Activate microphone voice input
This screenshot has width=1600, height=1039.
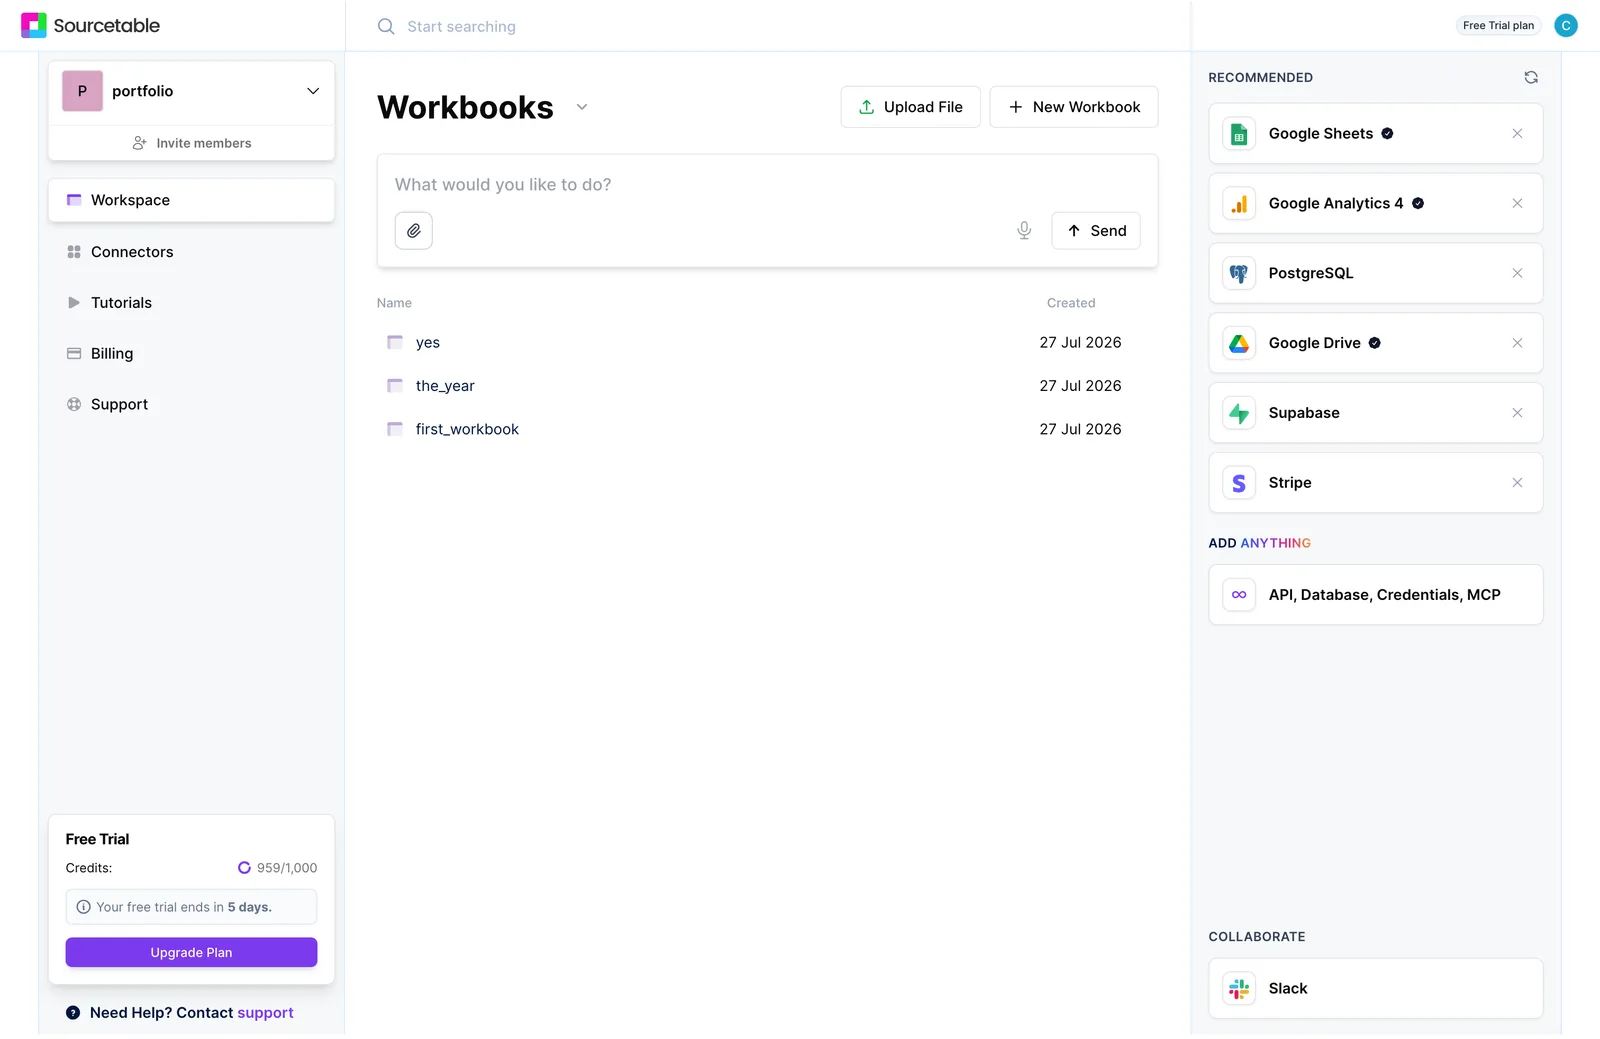pyautogui.click(x=1024, y=231)
